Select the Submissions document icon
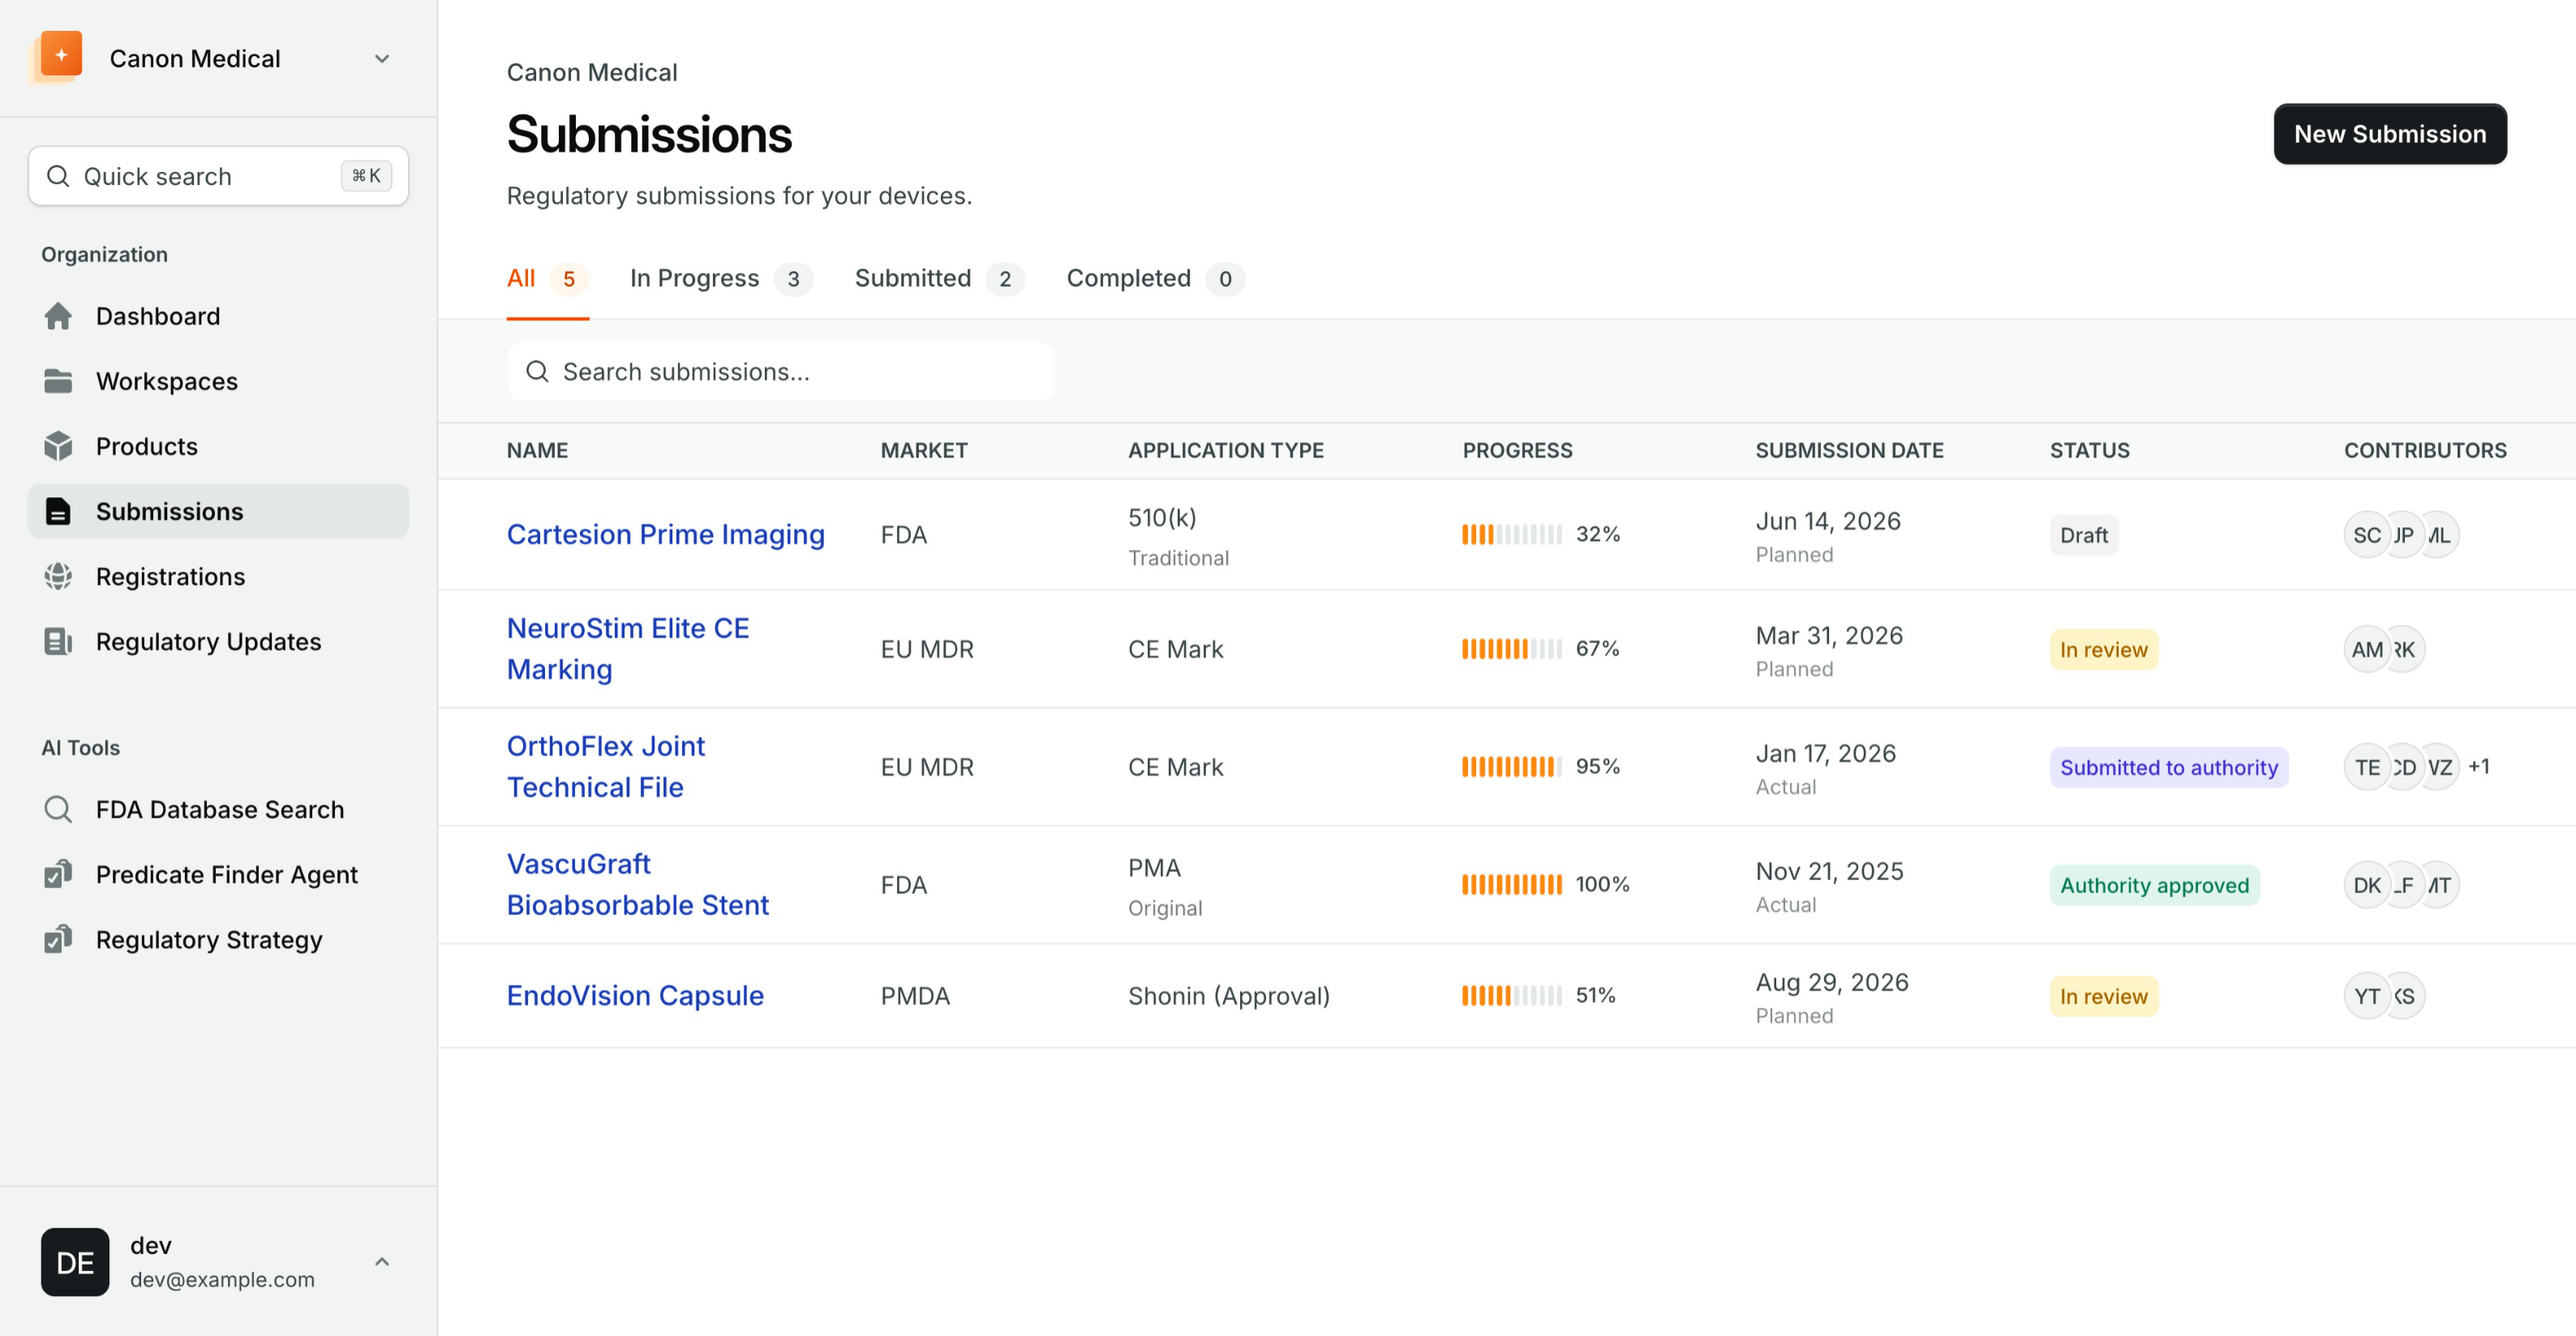 [59, 511]
